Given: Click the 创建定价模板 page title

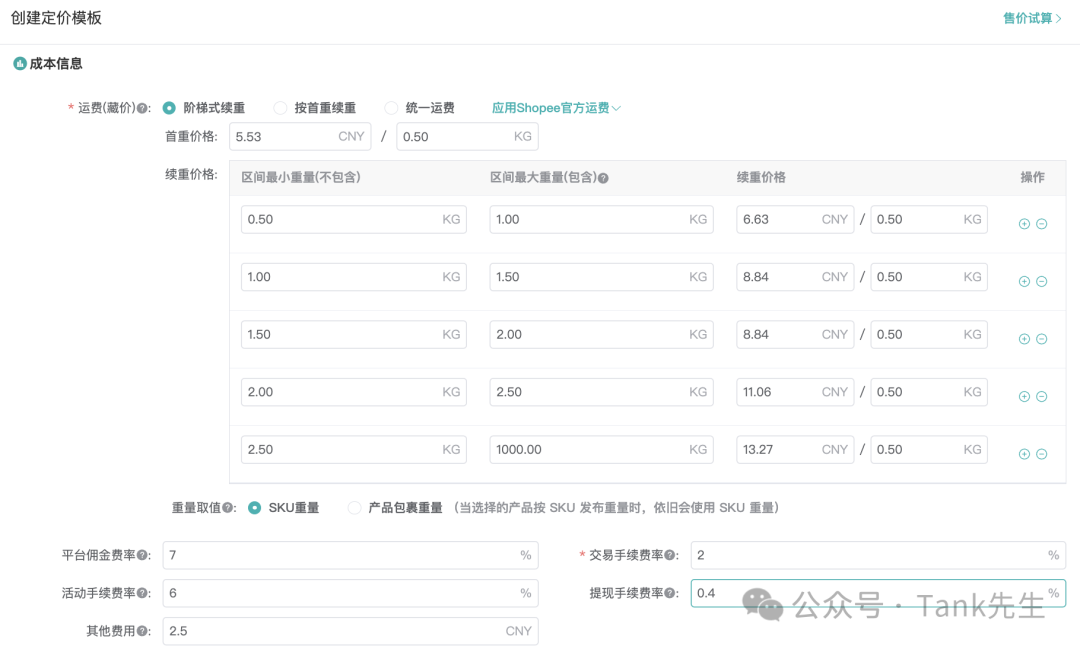Looking at the screenshot, I should click(x=56, y=18).
